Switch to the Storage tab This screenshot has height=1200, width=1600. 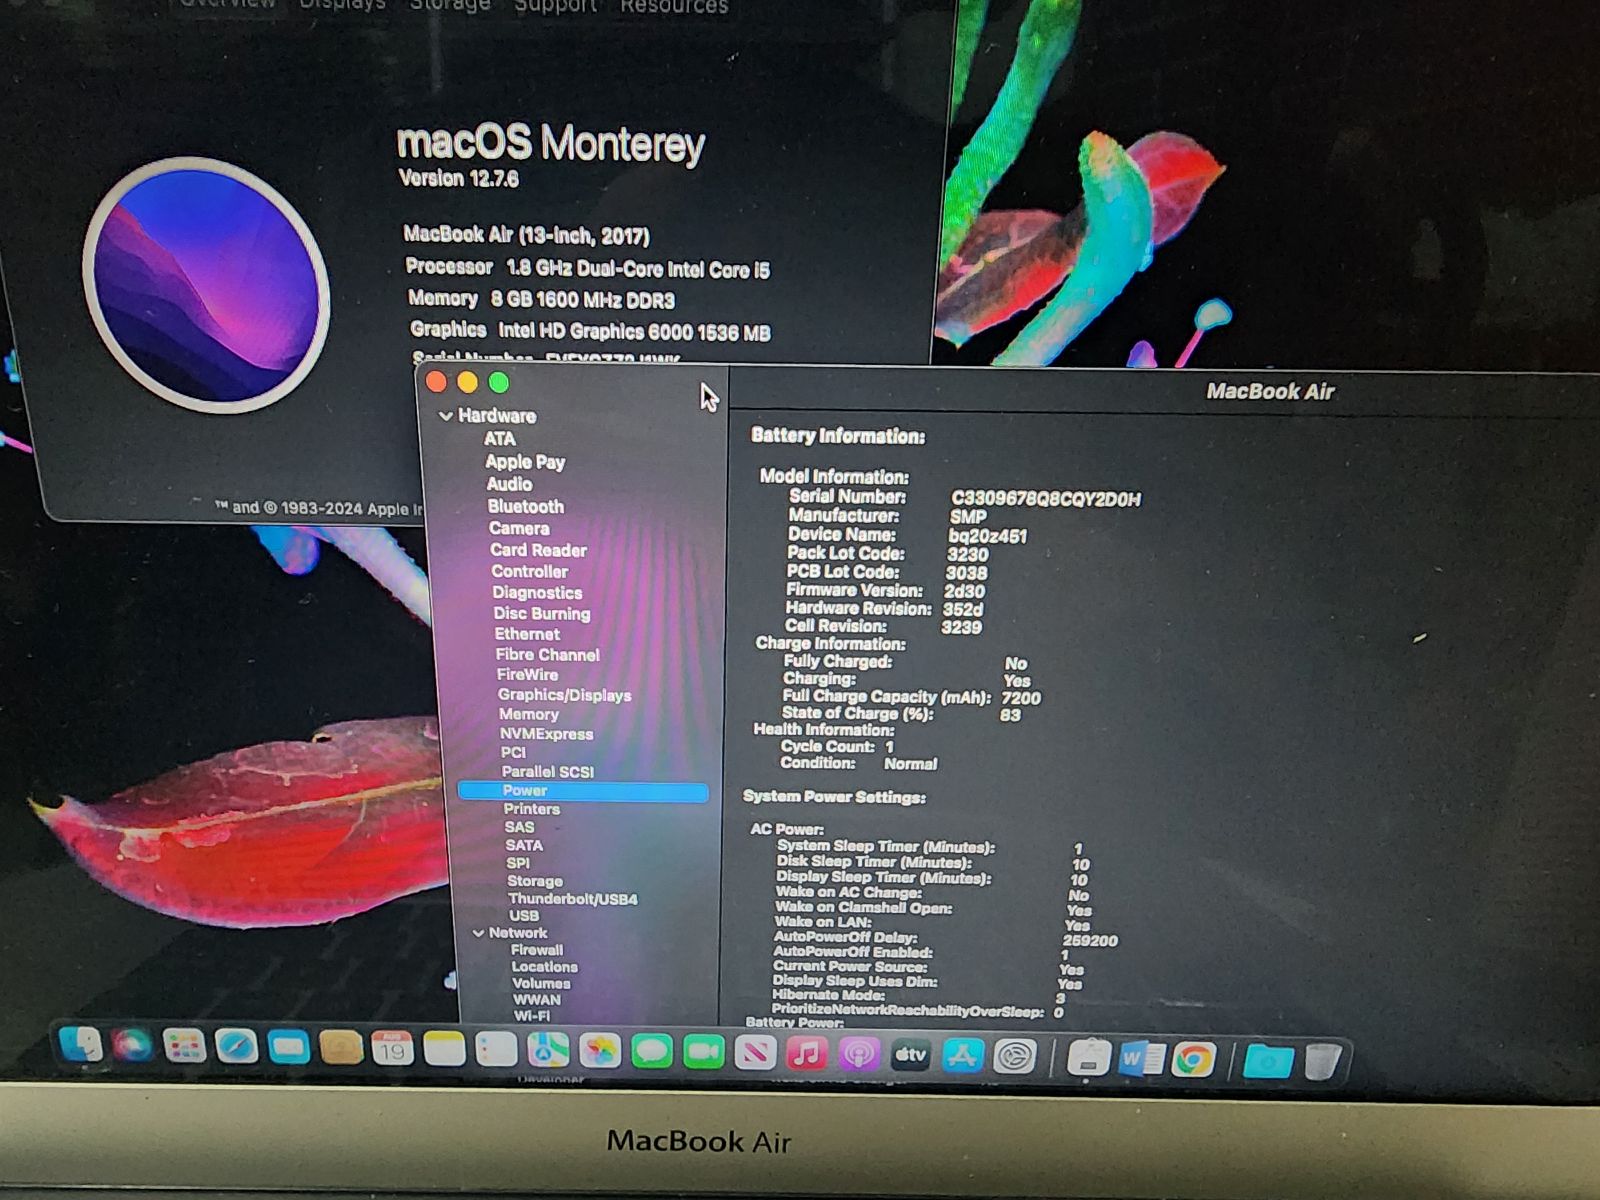coord(450,5)
